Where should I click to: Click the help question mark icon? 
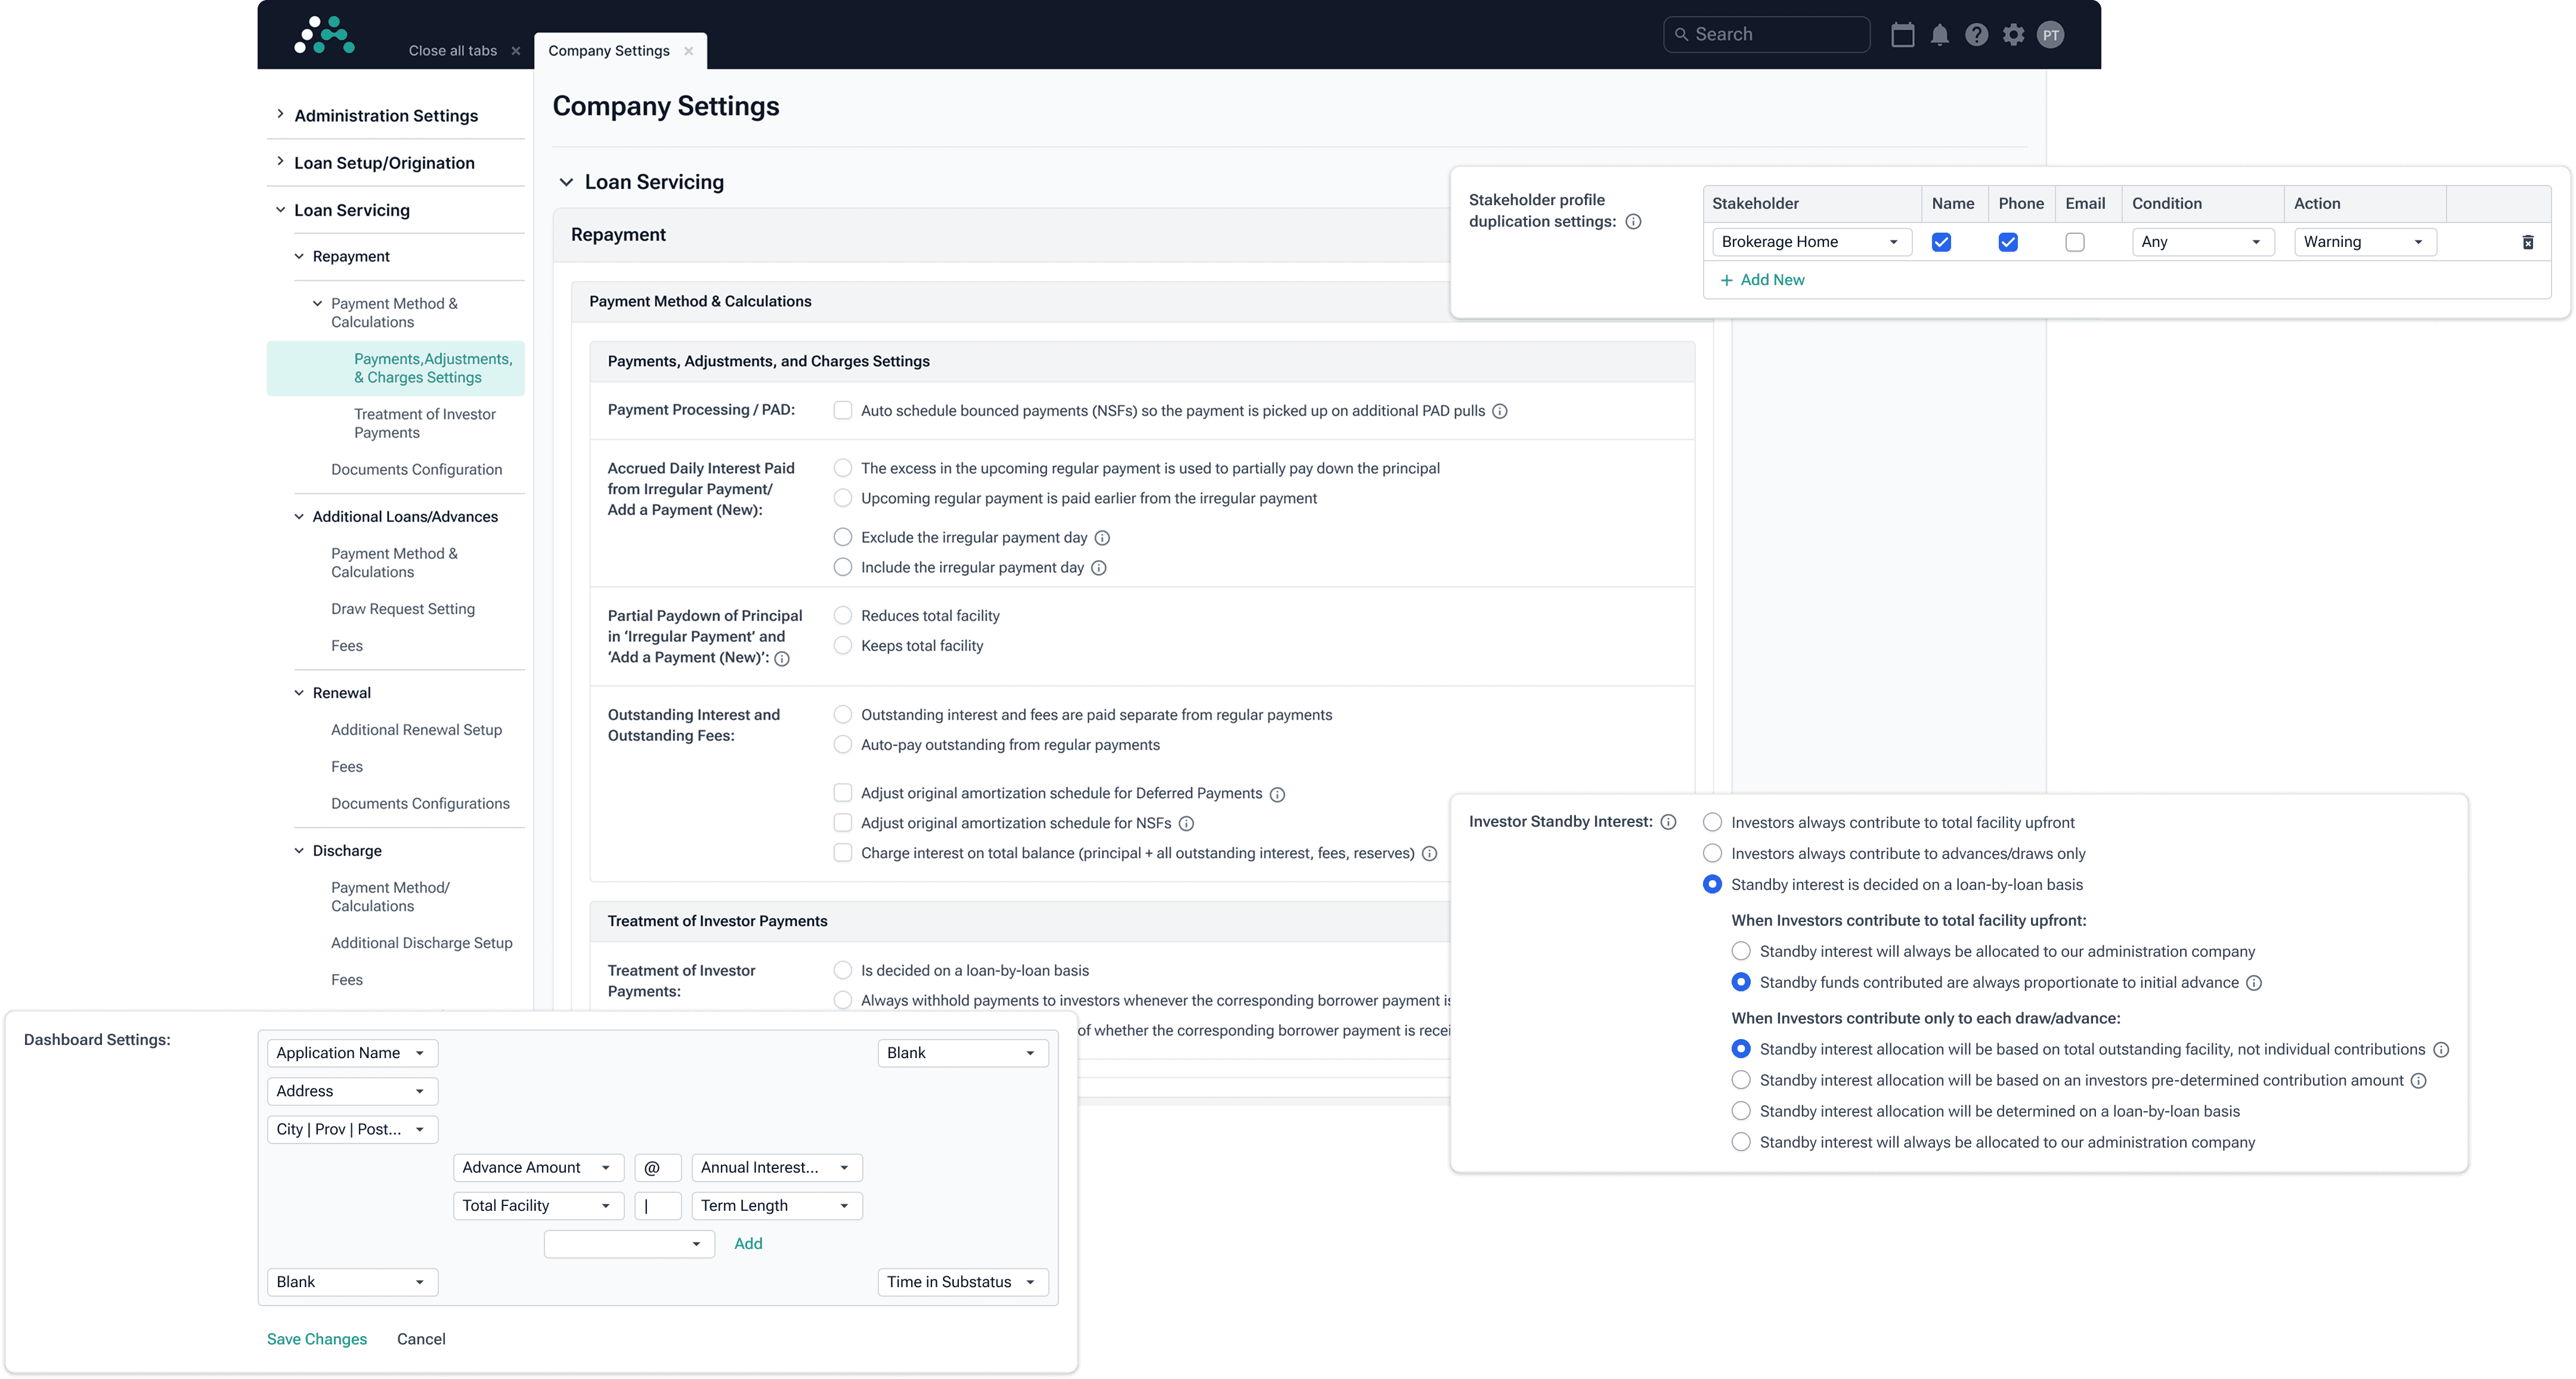tap(1976, 35)
